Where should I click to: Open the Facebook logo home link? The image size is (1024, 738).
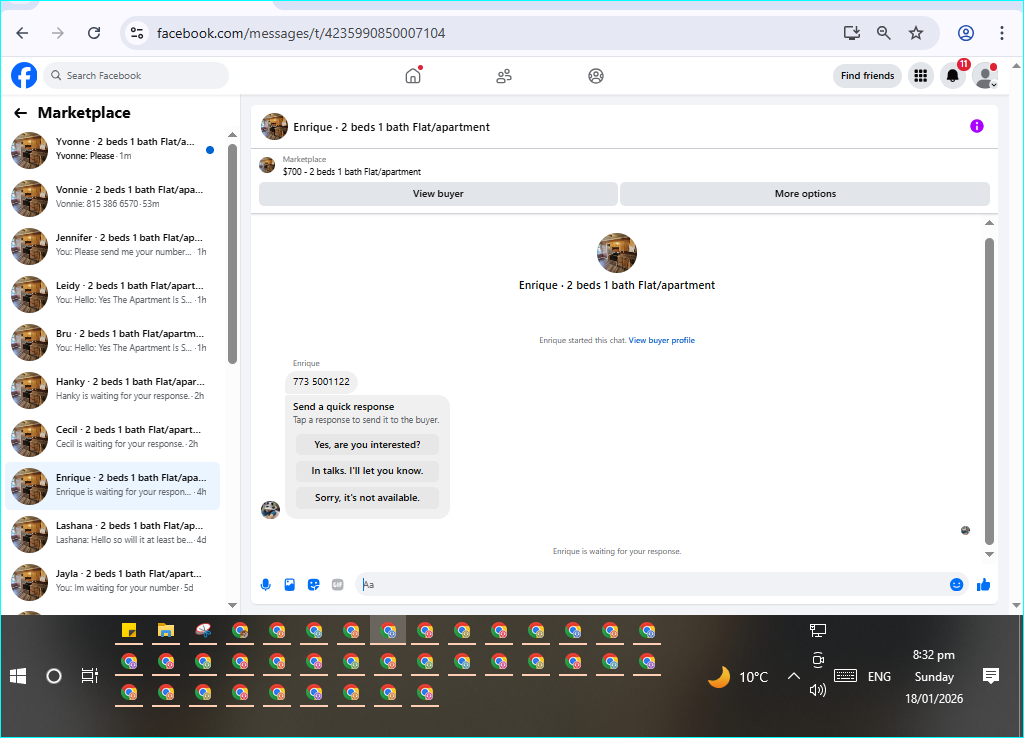click(24, 76)
